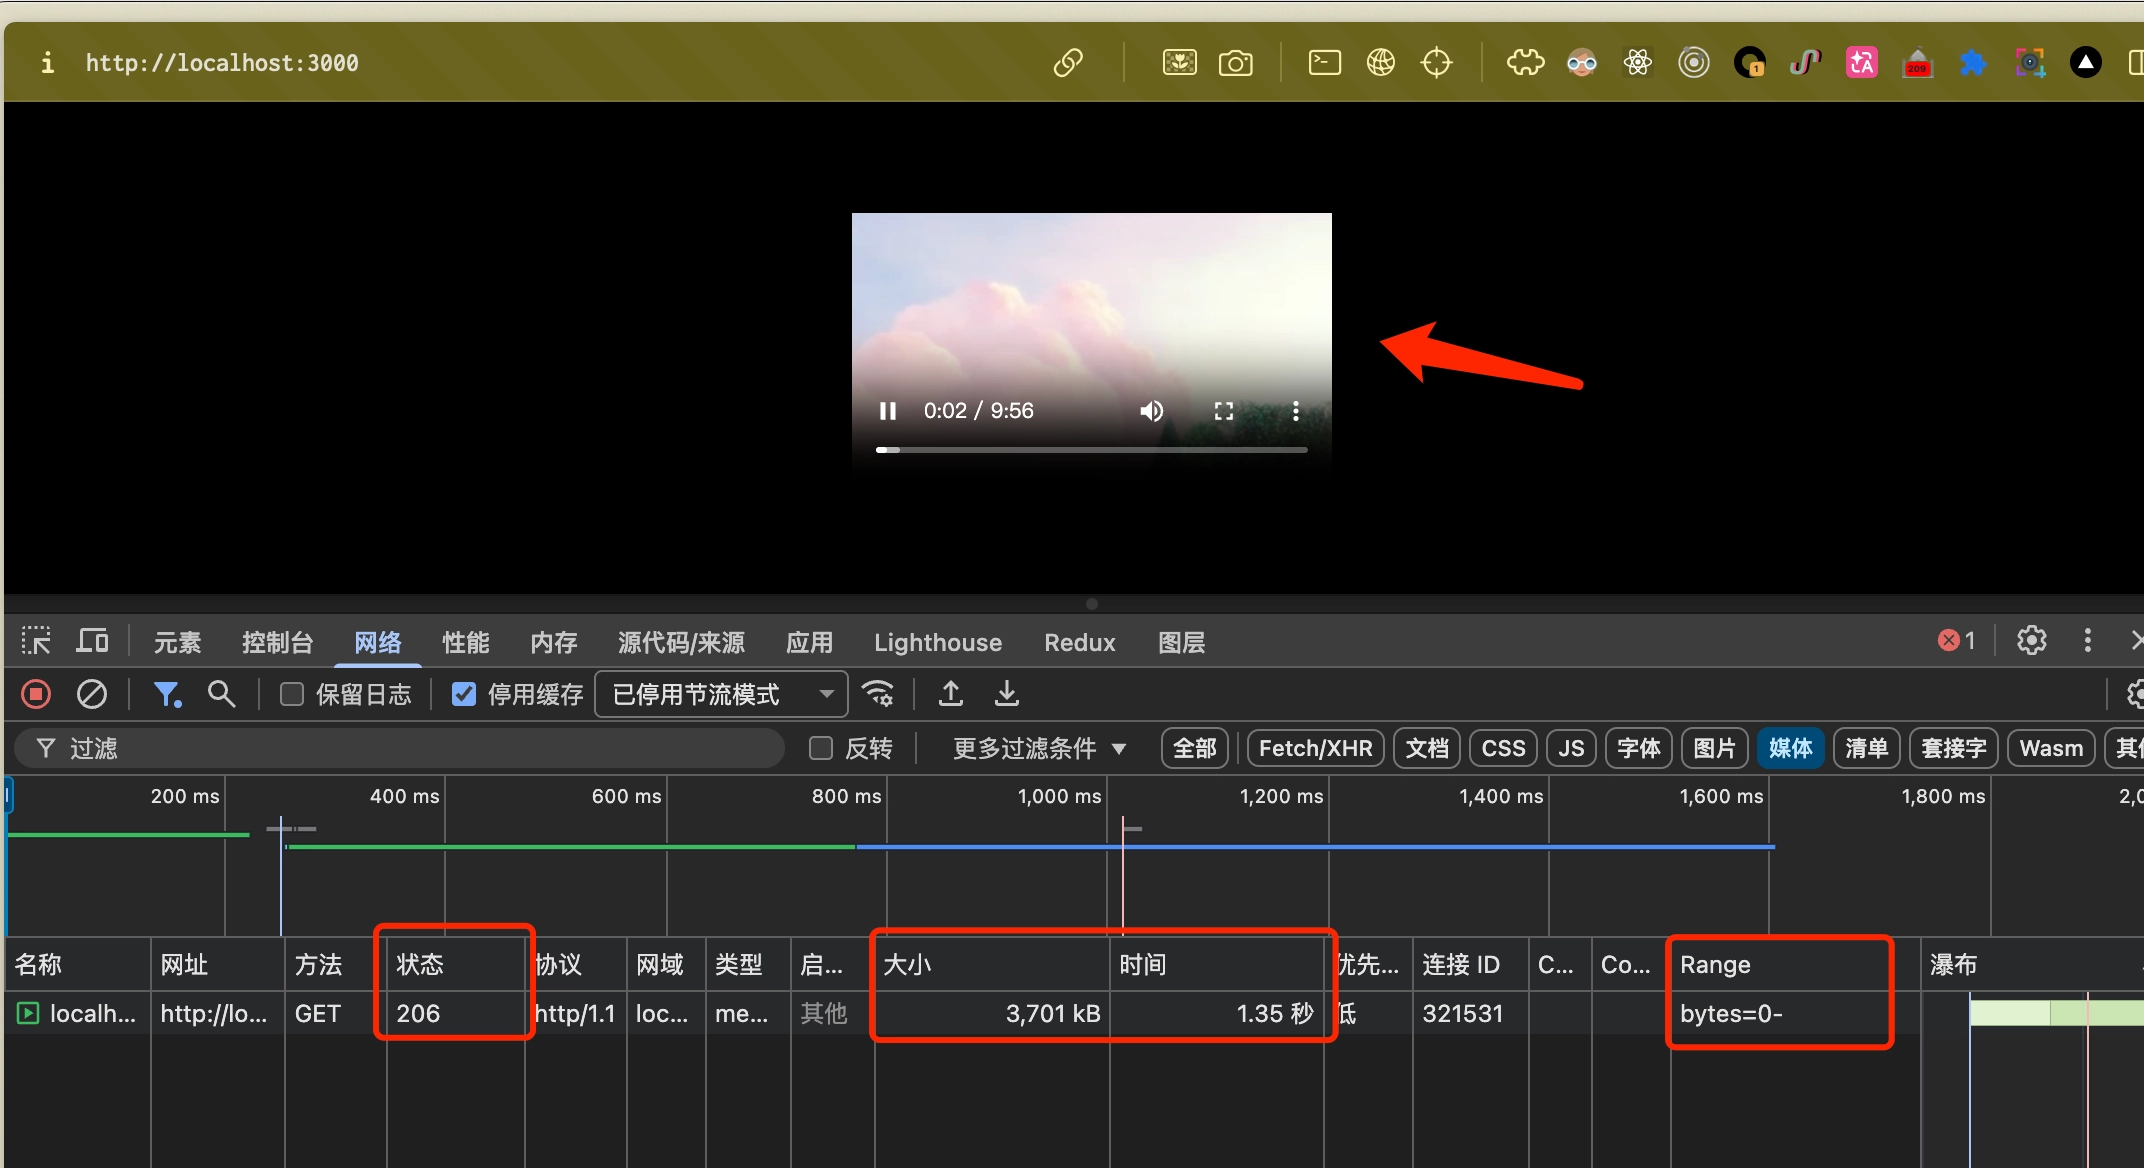Click the video progress bar
This screenshot has height=1168, width=2144.
pyautogui.click(x=1091, y=450)
